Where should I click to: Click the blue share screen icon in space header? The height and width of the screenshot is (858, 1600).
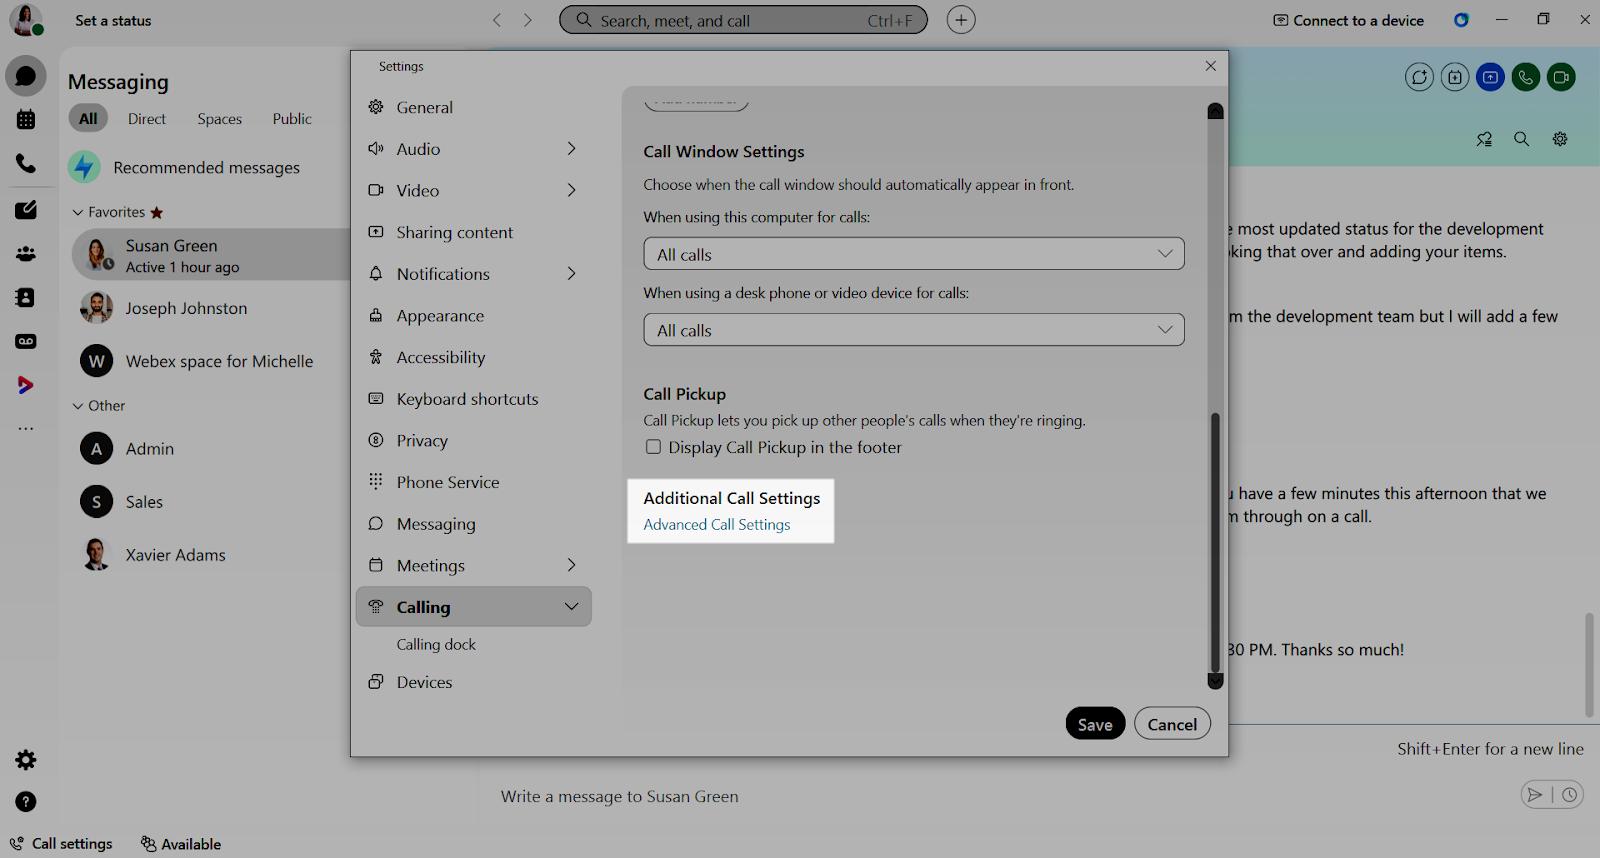point(1490,77)
